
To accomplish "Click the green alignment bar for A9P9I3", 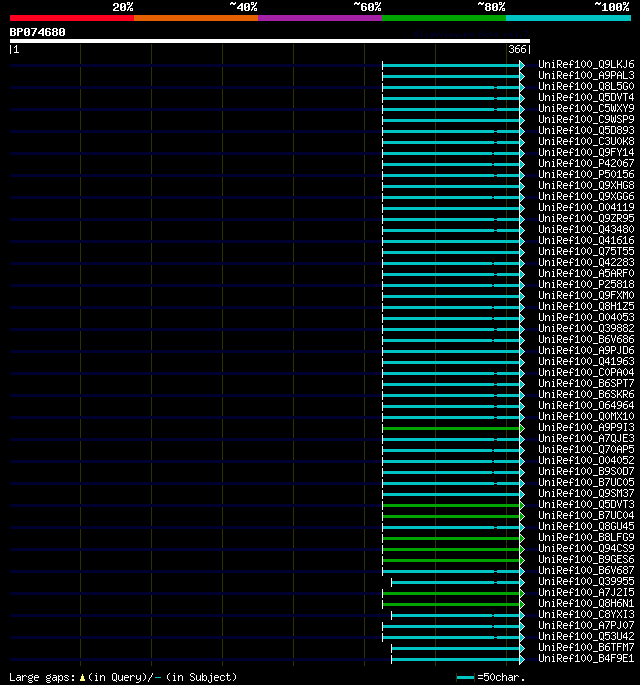I will tap(451, 429).
